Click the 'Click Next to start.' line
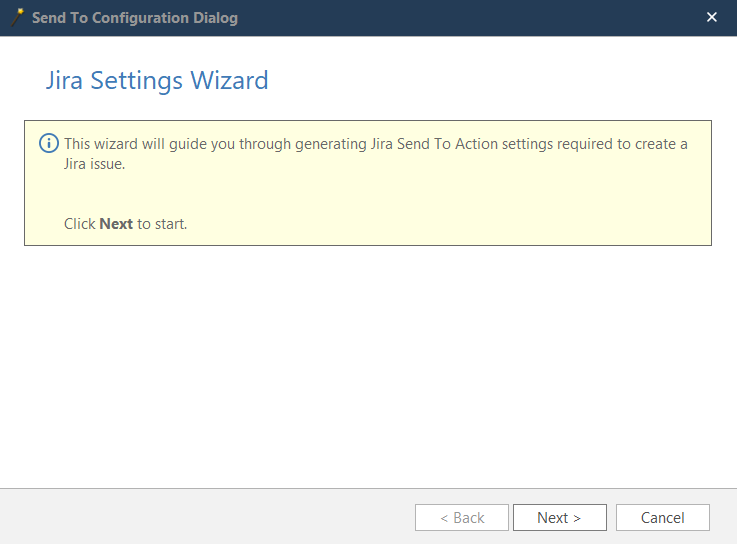The width and height of the screenshot is (737, 544). (125, 224)
